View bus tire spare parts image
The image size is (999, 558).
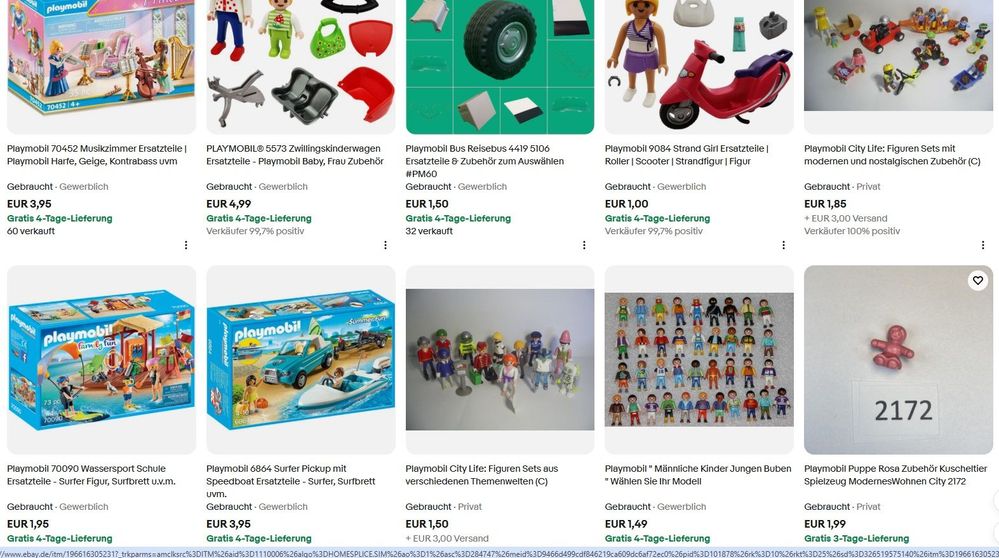[500, 66]
